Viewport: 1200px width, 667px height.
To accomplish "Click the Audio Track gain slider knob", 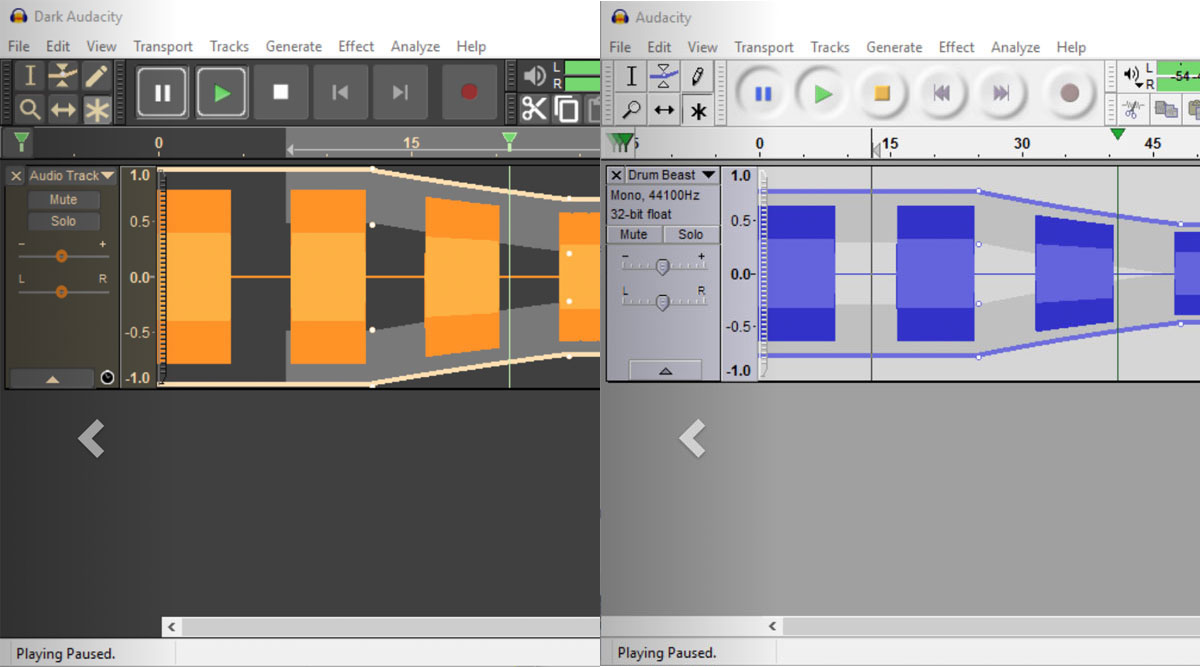I will [61, 256].
